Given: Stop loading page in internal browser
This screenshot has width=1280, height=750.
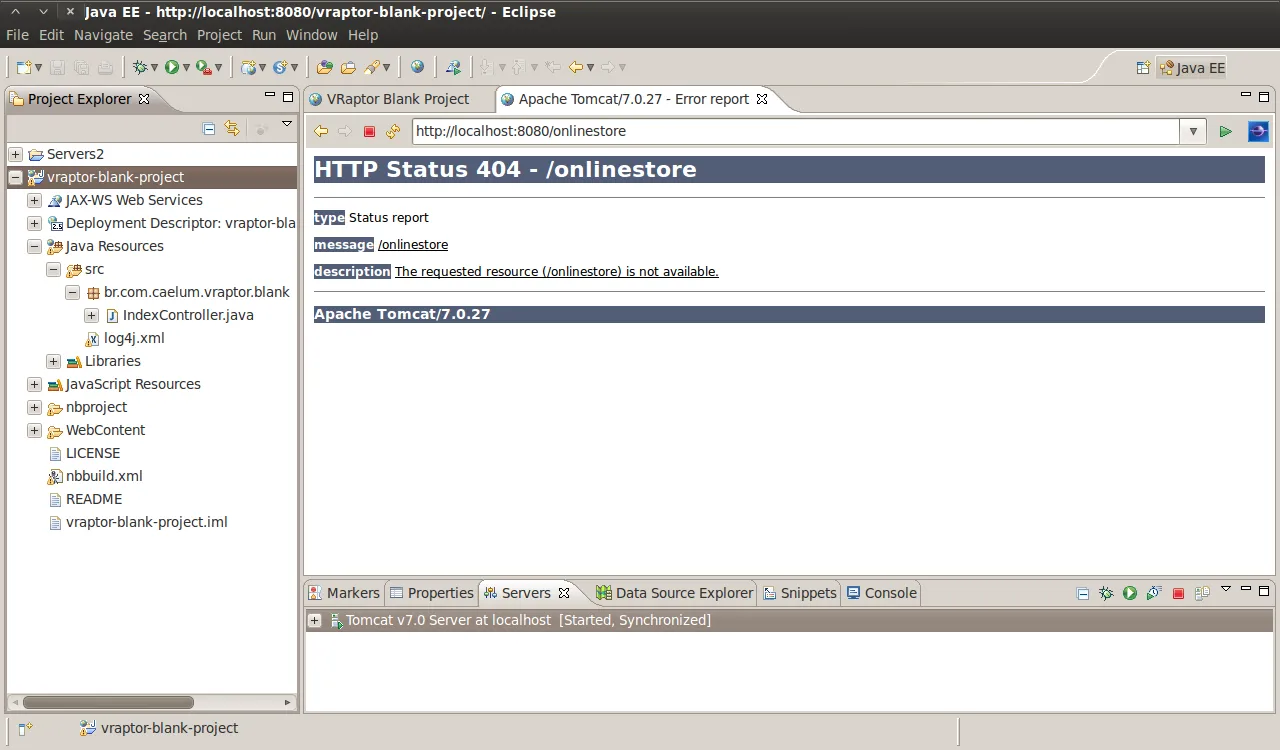Looking at the screenshot, I should pos(369,131).
